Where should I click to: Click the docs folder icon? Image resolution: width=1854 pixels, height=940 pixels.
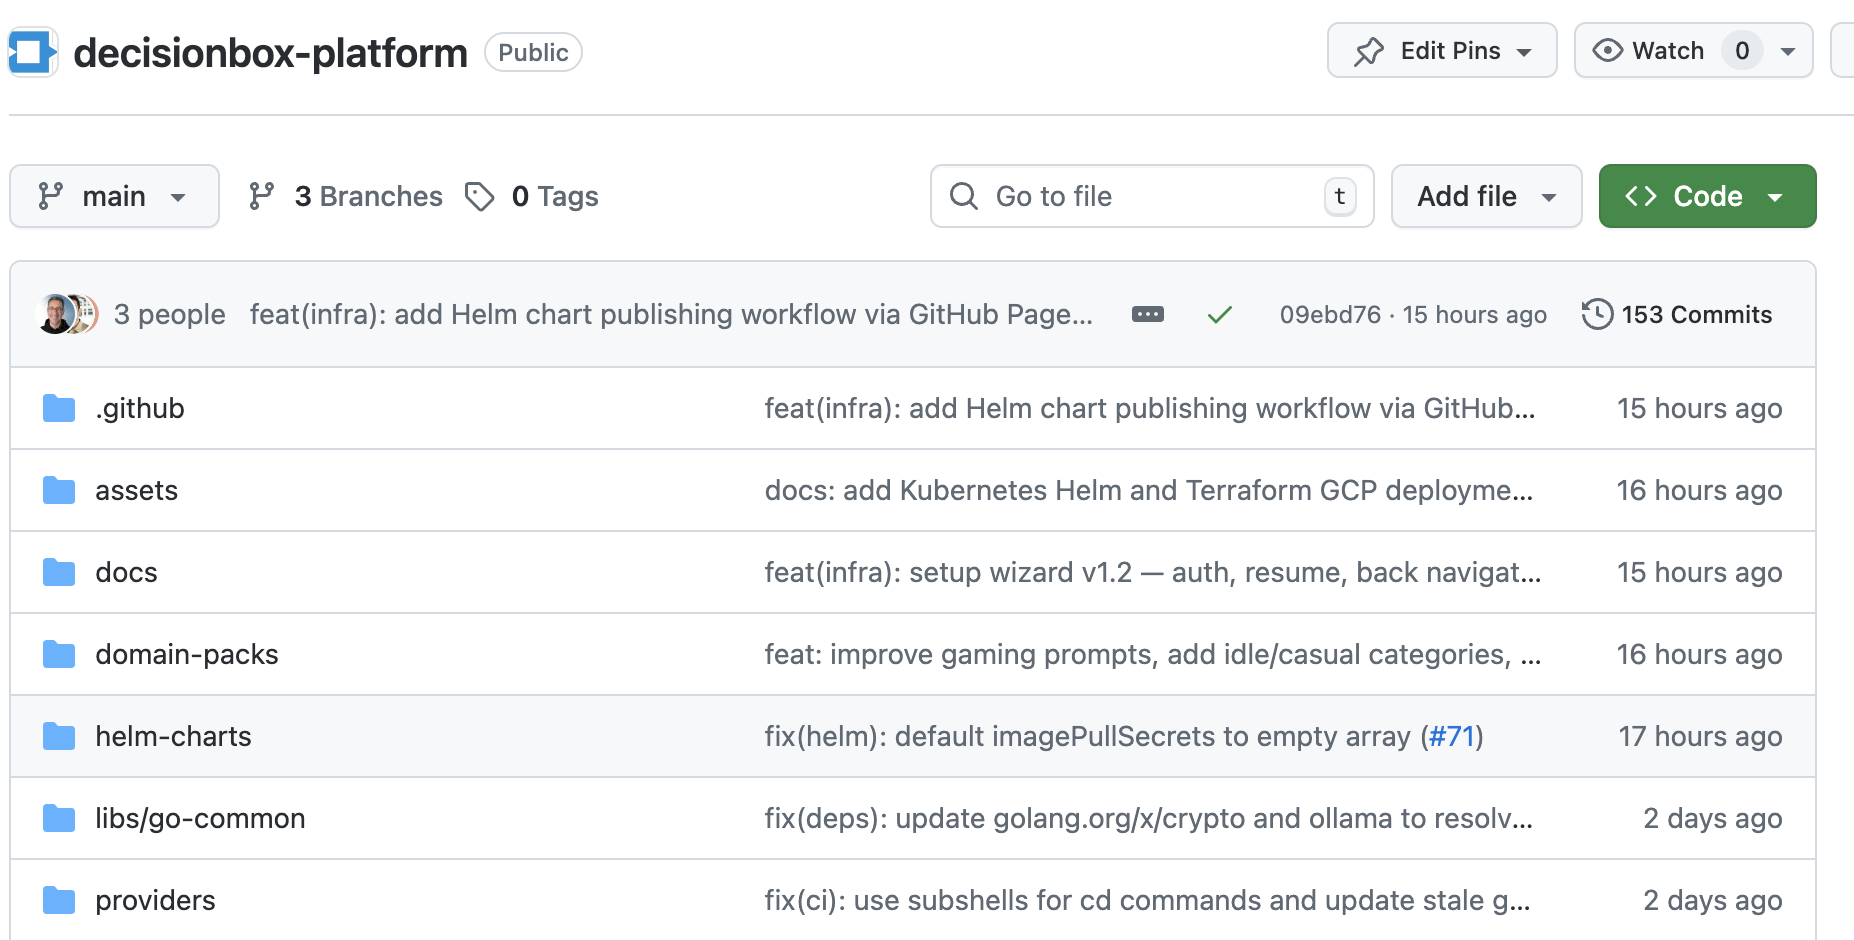tap(59, 573)
